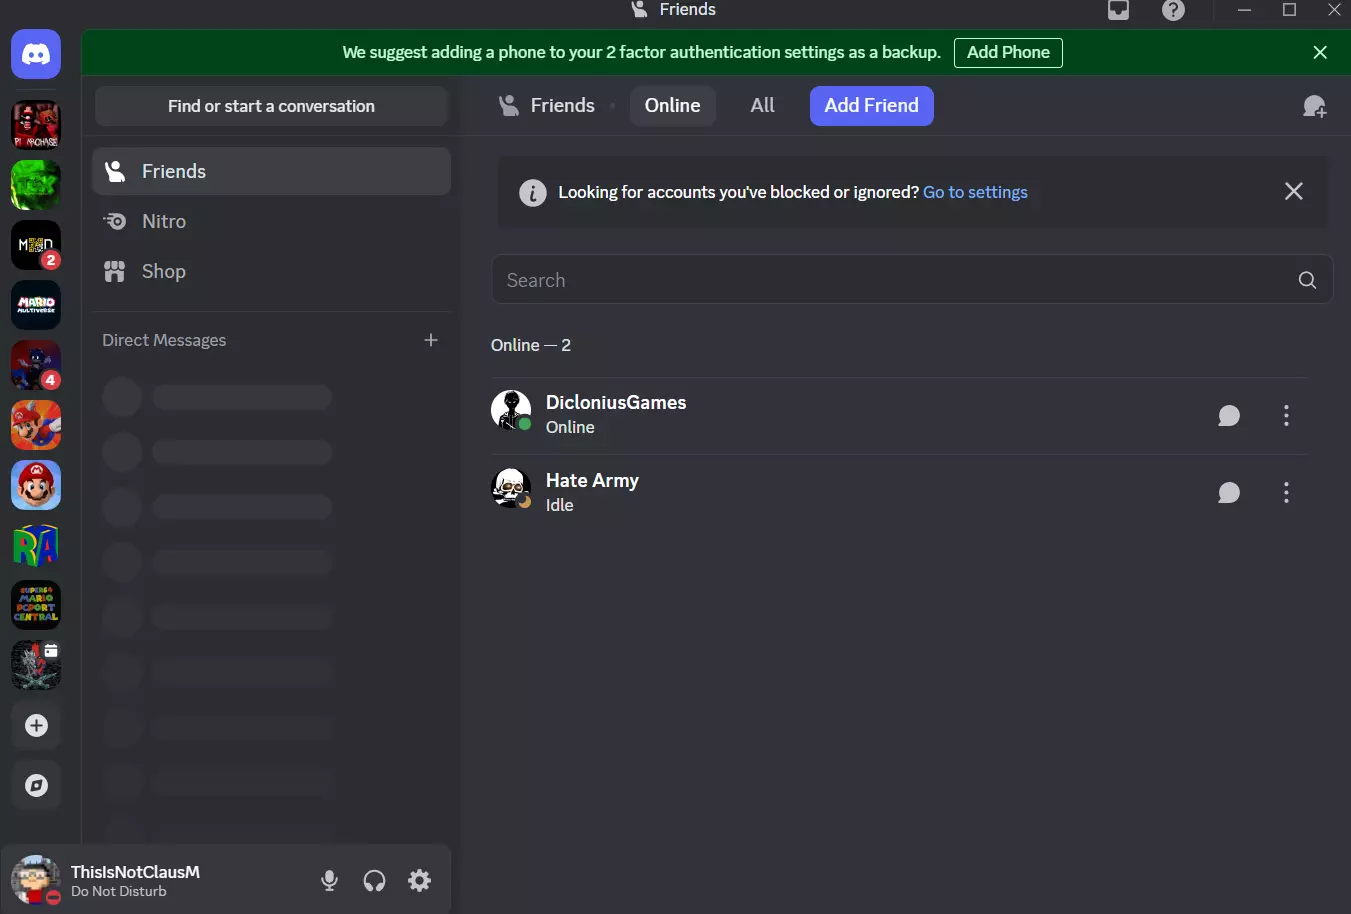
Task: Open more options for DicloniusGames
Action: pos(1286,416)
